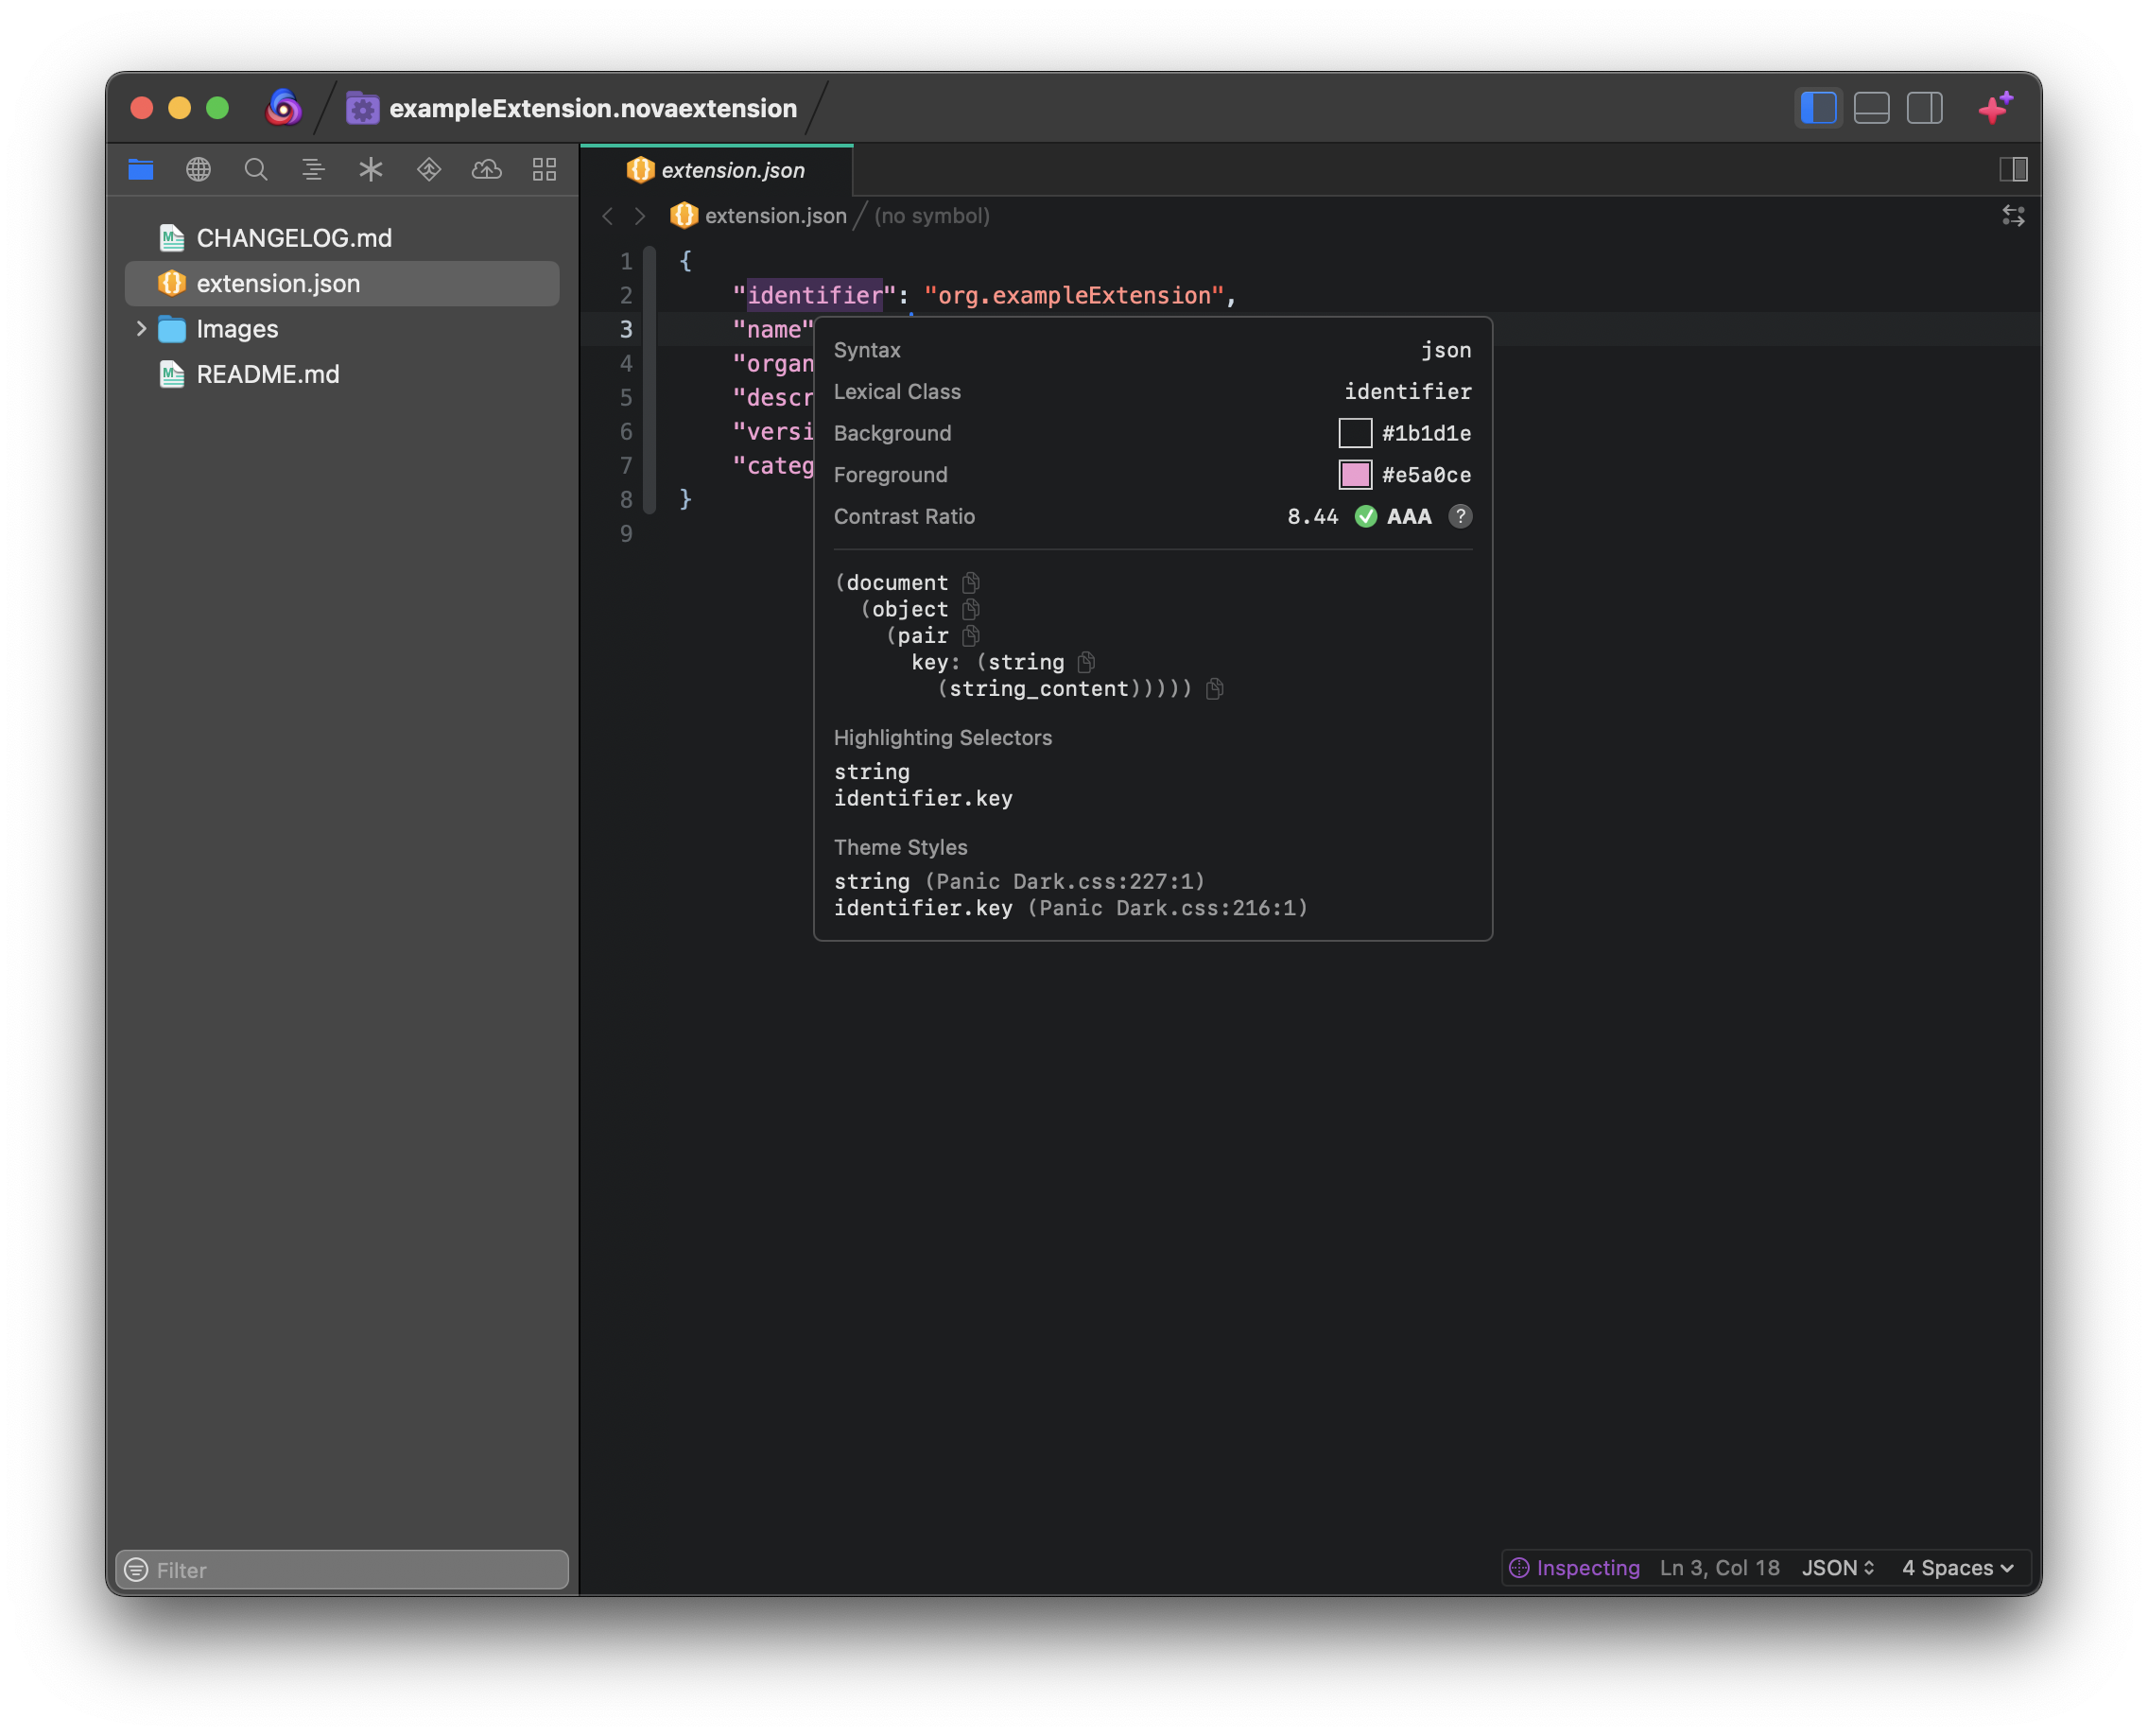Open README.md from the sidebar
This screenshot has width=2148, height=1736.
tap(342, 375)
